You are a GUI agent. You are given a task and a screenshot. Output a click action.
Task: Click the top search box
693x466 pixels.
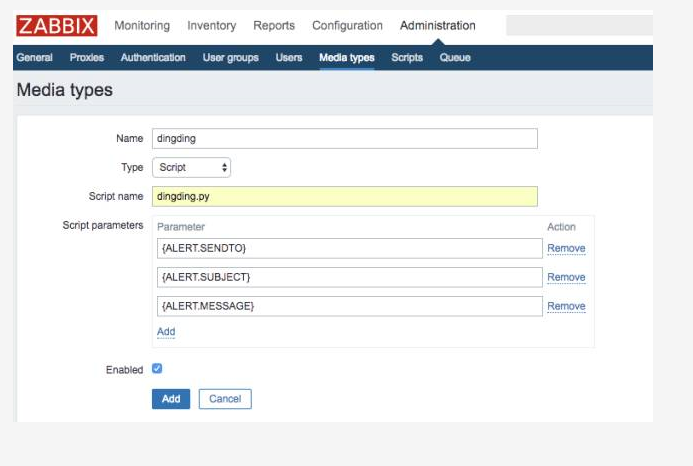pos(579,25)
